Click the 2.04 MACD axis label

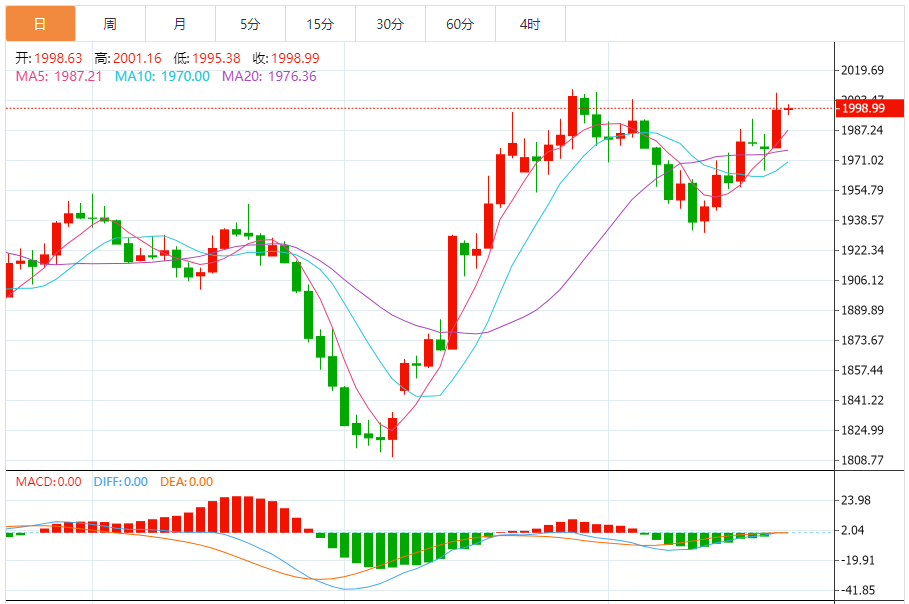click(852, 530)
